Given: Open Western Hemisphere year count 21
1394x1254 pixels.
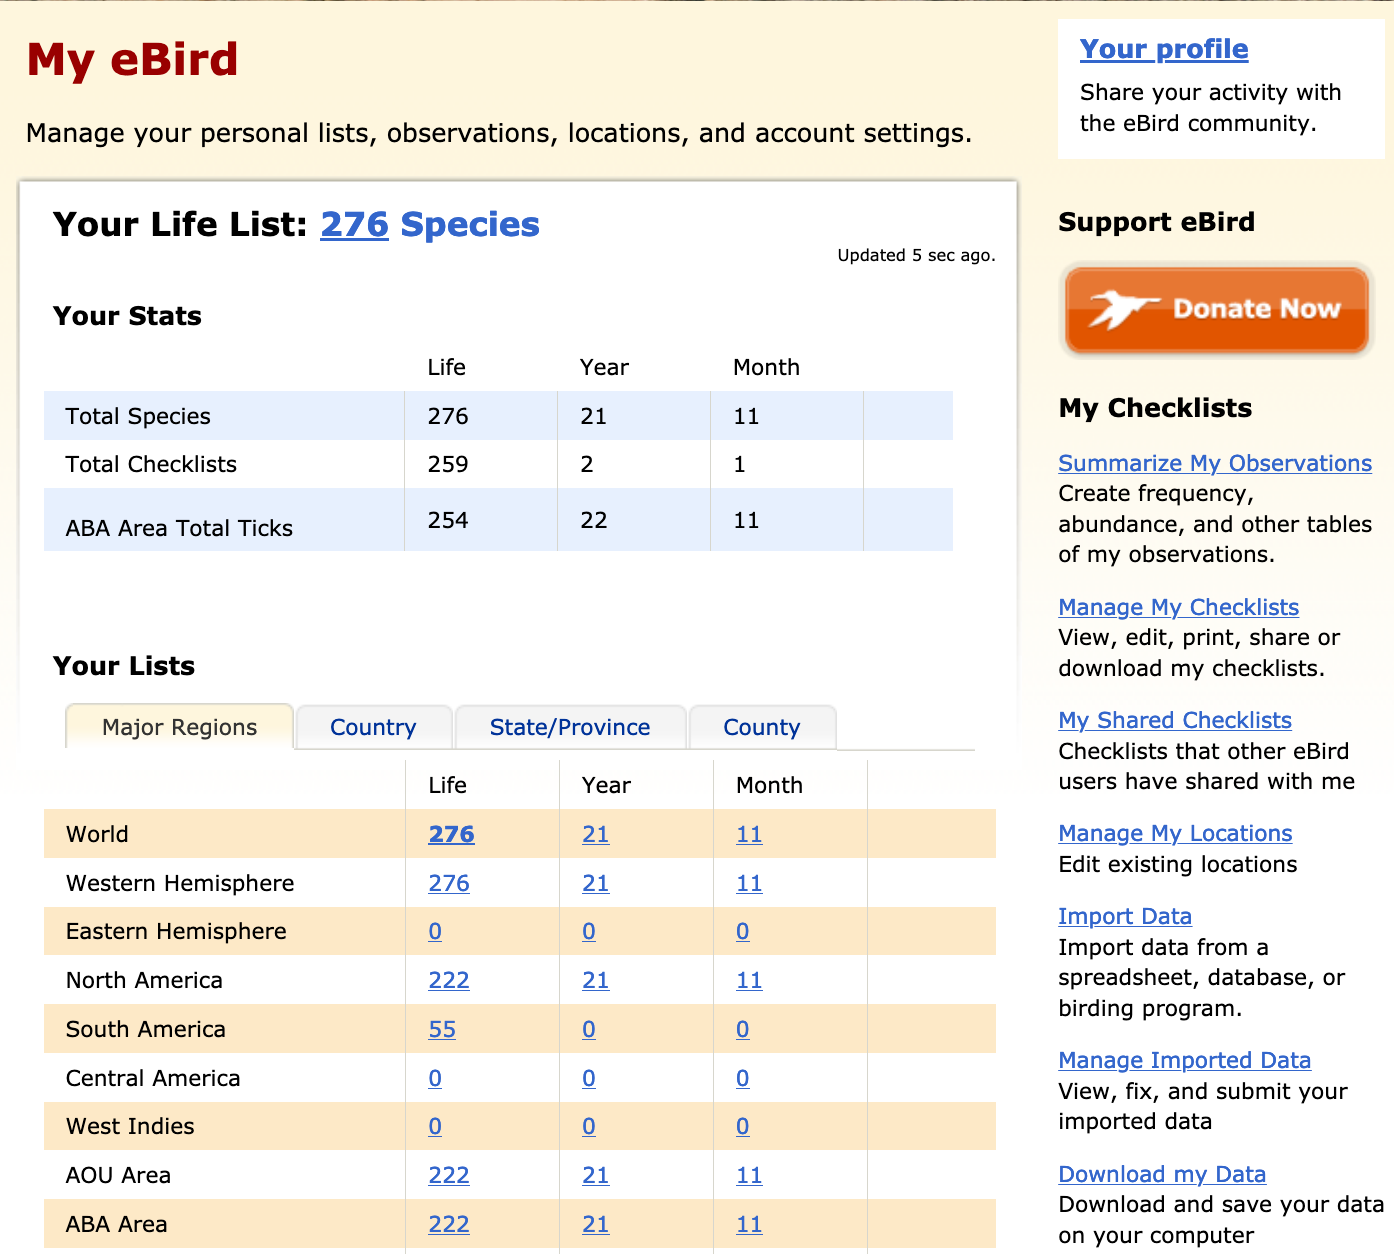Looking at the screenshot, I should click(x=595, y=883).
